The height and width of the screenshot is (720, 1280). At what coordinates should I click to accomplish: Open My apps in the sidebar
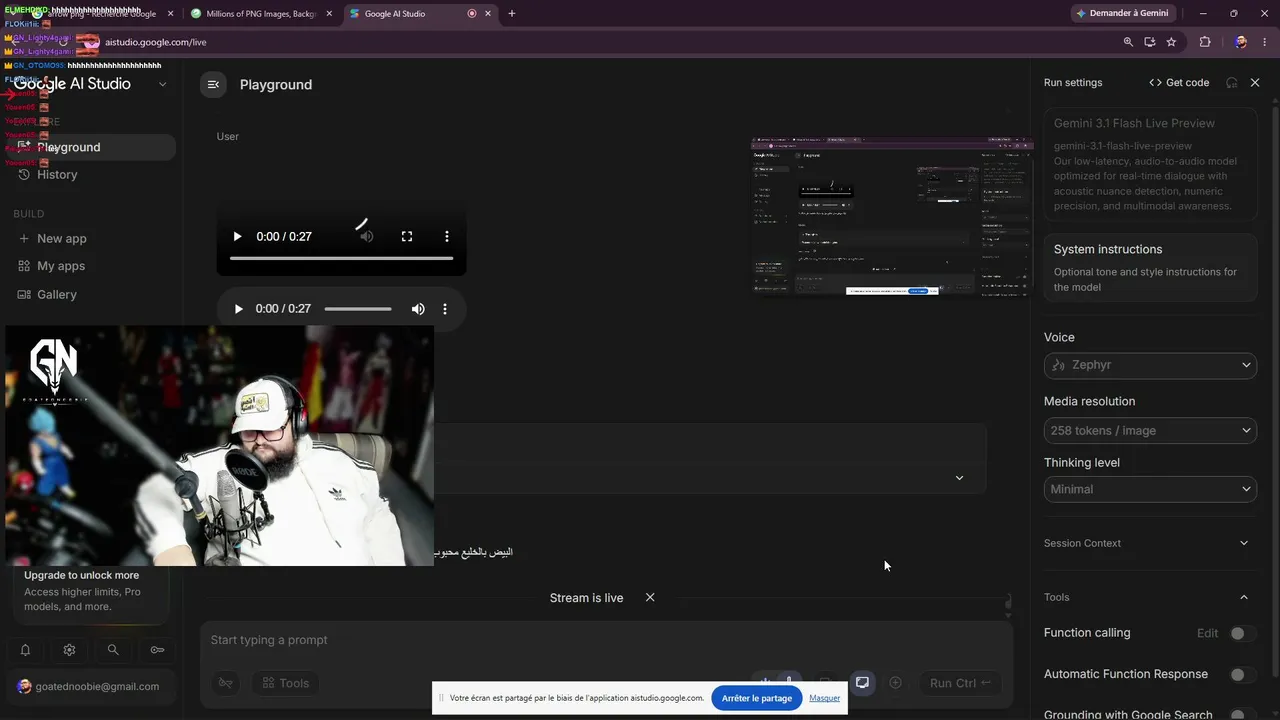click(61, 266)
